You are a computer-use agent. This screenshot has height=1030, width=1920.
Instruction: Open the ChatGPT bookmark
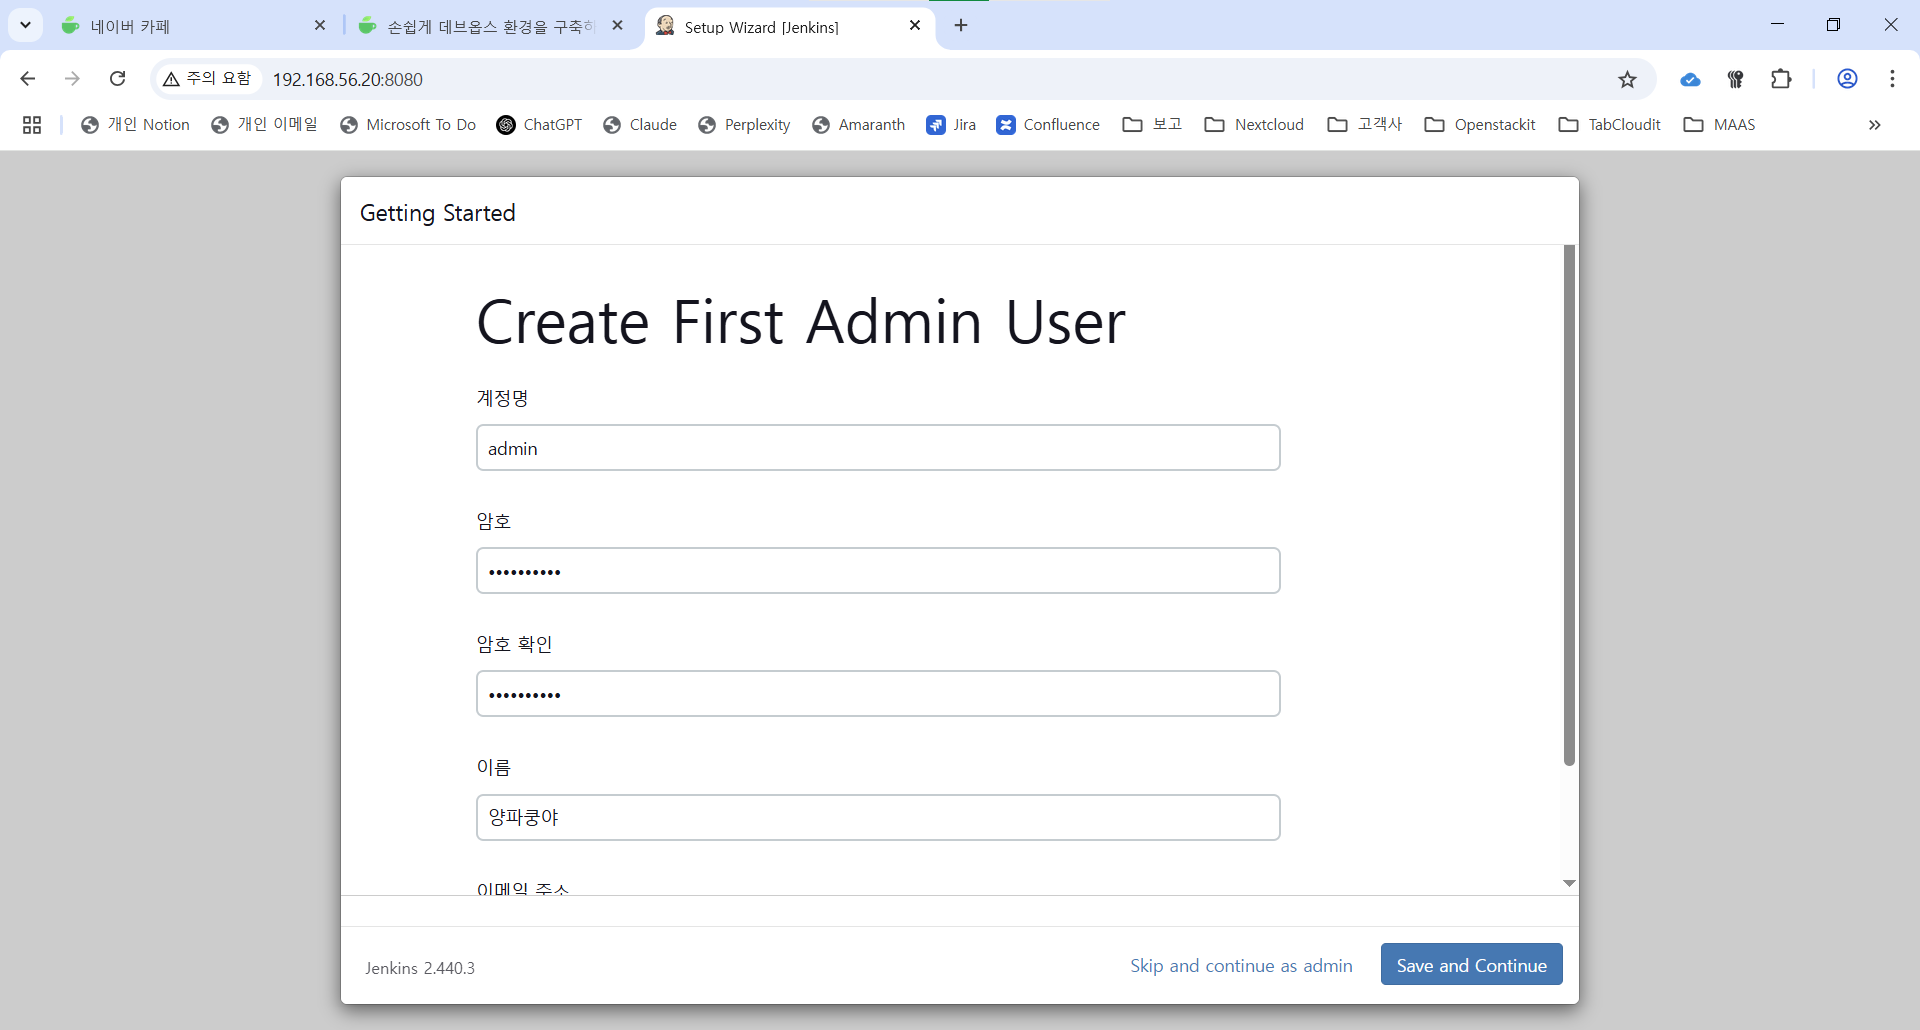540,125
